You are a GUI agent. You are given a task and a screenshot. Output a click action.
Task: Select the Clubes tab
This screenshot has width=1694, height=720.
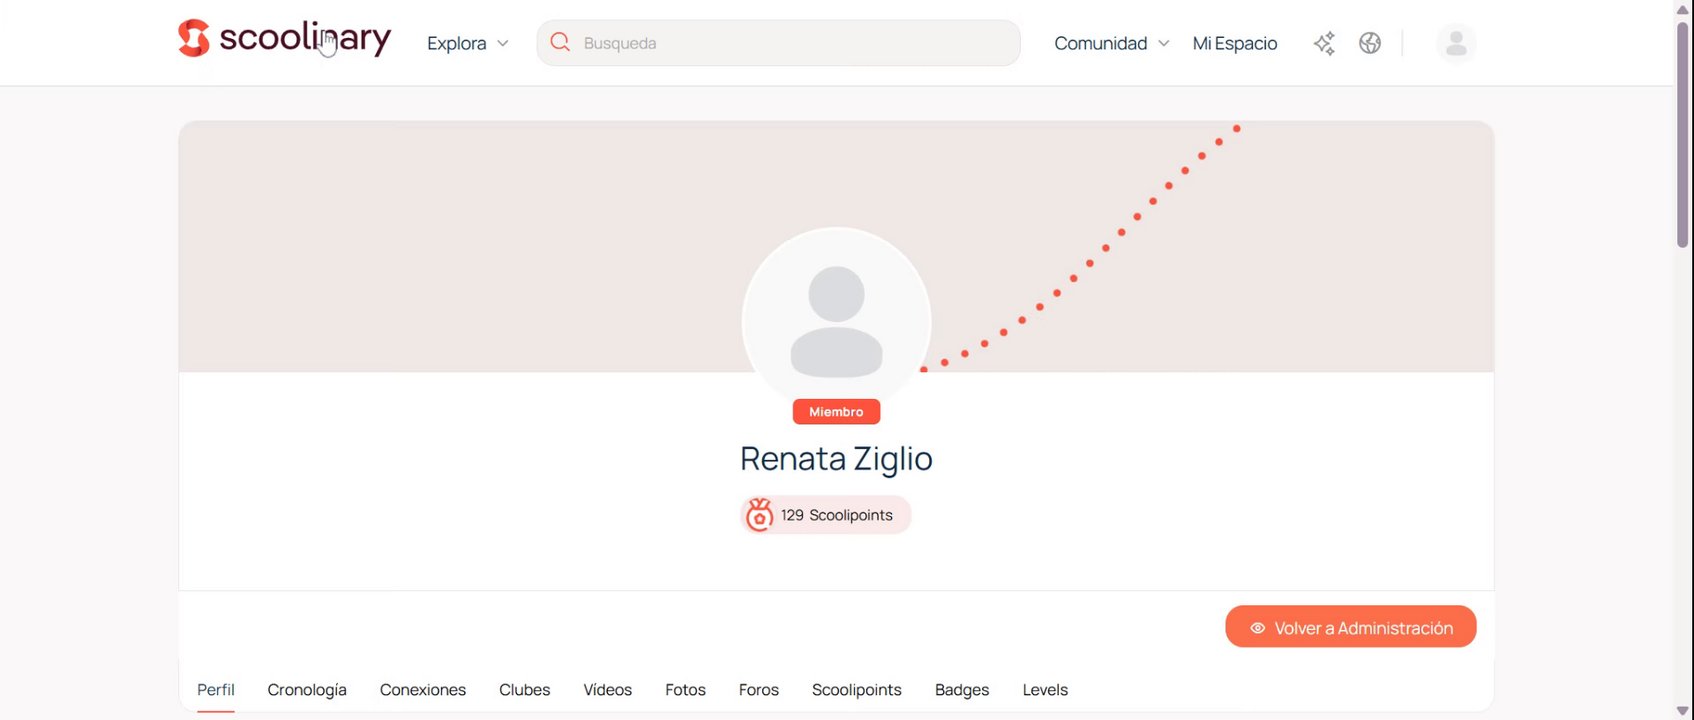(525, 690)
